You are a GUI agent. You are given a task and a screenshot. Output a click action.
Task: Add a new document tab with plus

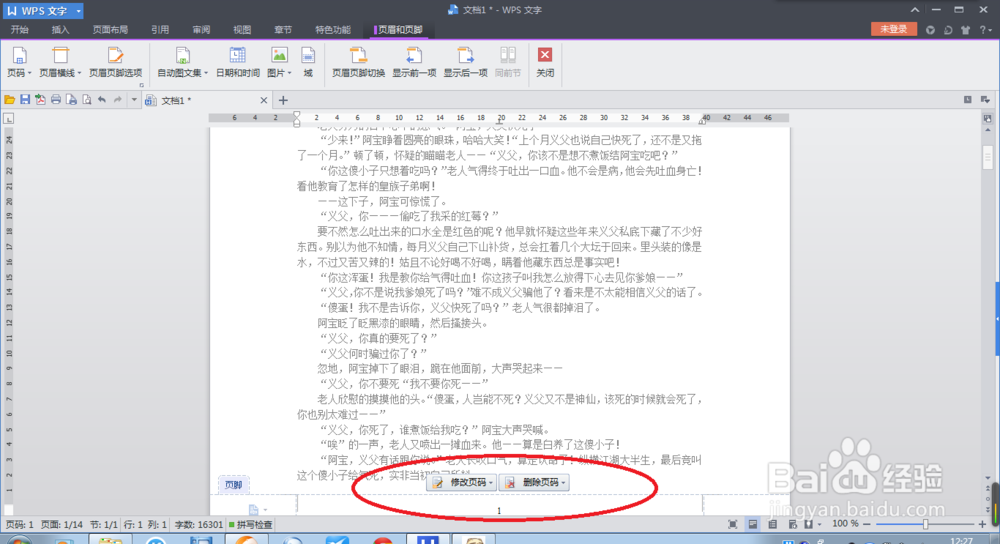point(283,100)
